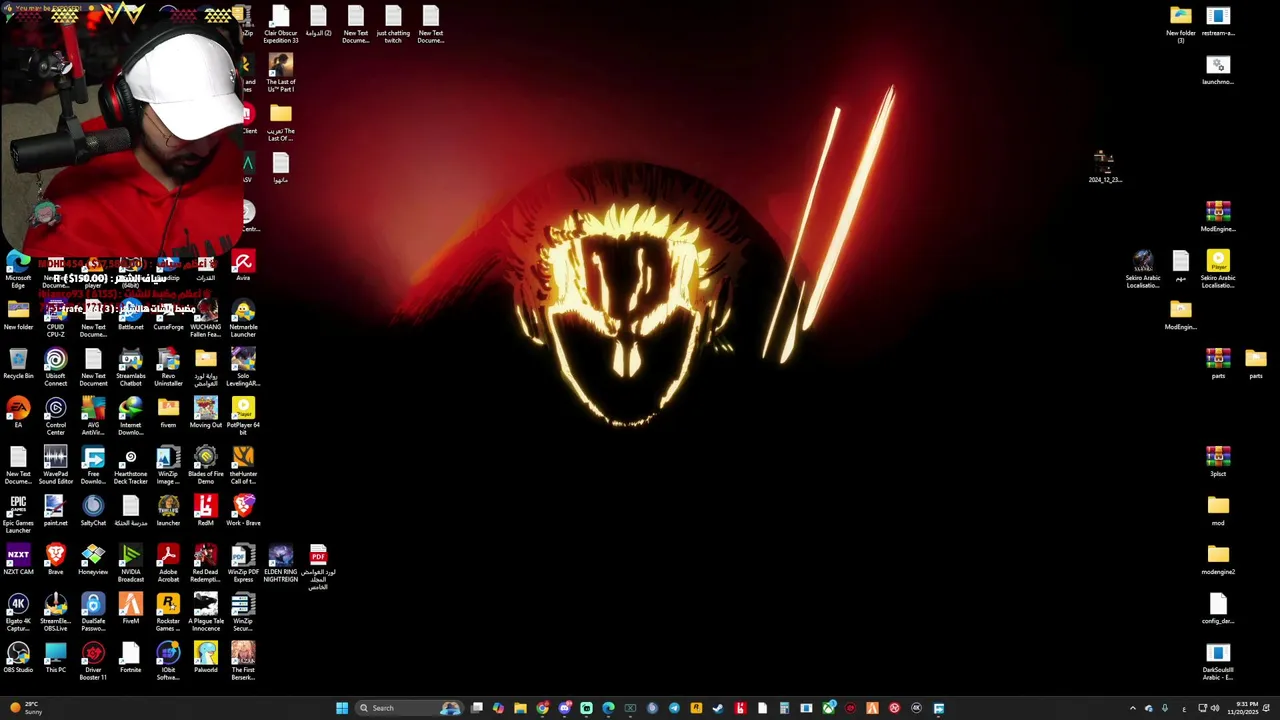Select the ELDEN RING NIGHTREIGN icon
This screenshot has height=720, width=1280.
pos(280,563)
